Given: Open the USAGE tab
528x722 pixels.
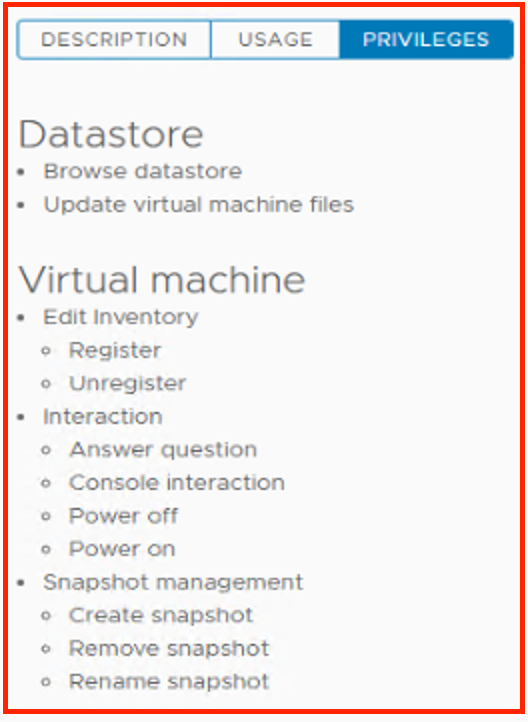Looking at the screenshot, I should (275, 40).
